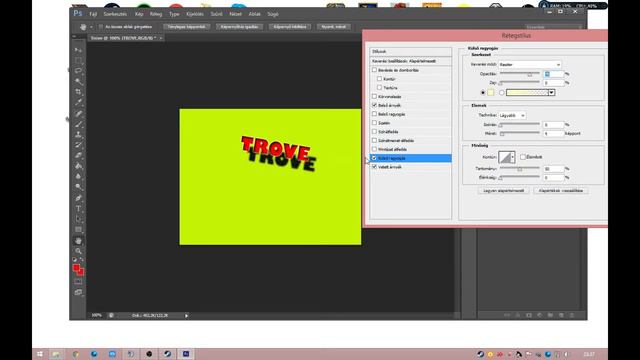
Task: Enable the Szatén checkbox
Action: [x=374, y=123]
